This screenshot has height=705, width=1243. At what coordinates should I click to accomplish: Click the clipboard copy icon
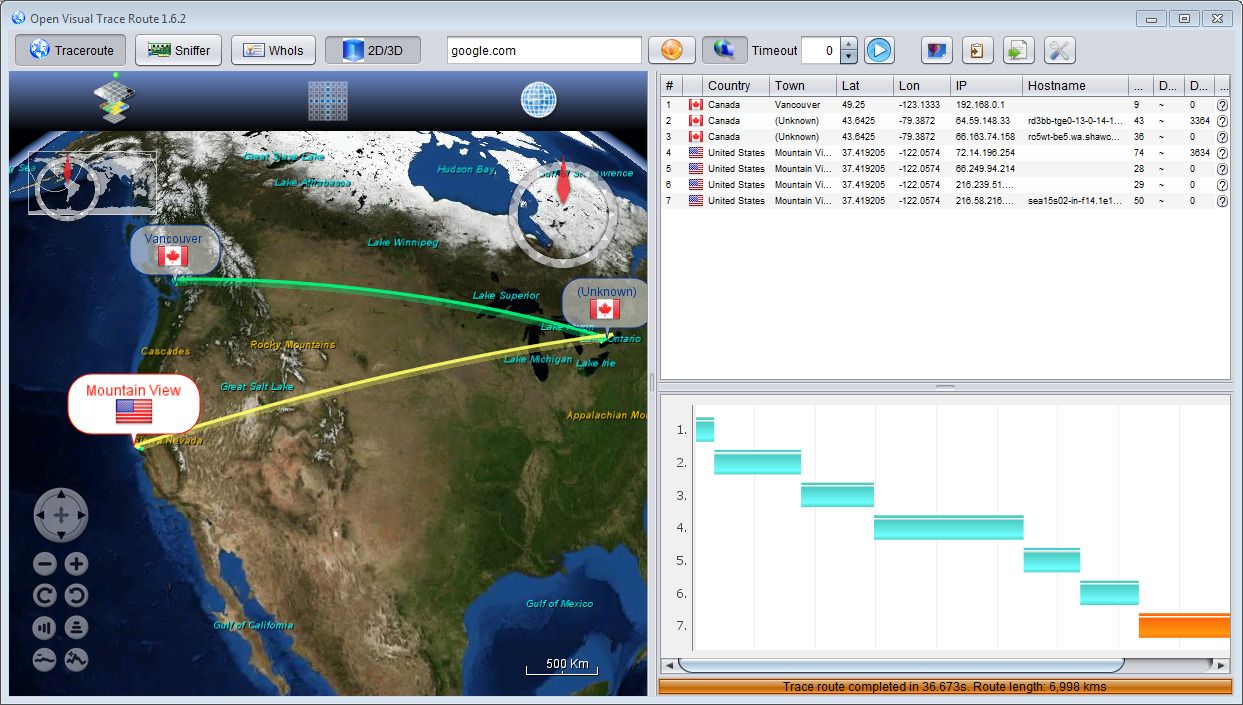click(x=977, y=49)
